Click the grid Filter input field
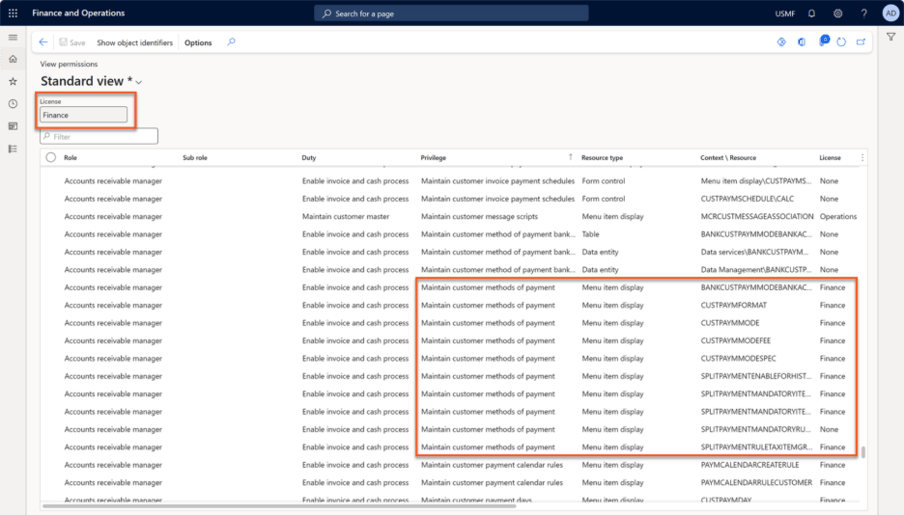The height and width of the screenshot is (515, 904). (99, 137)
